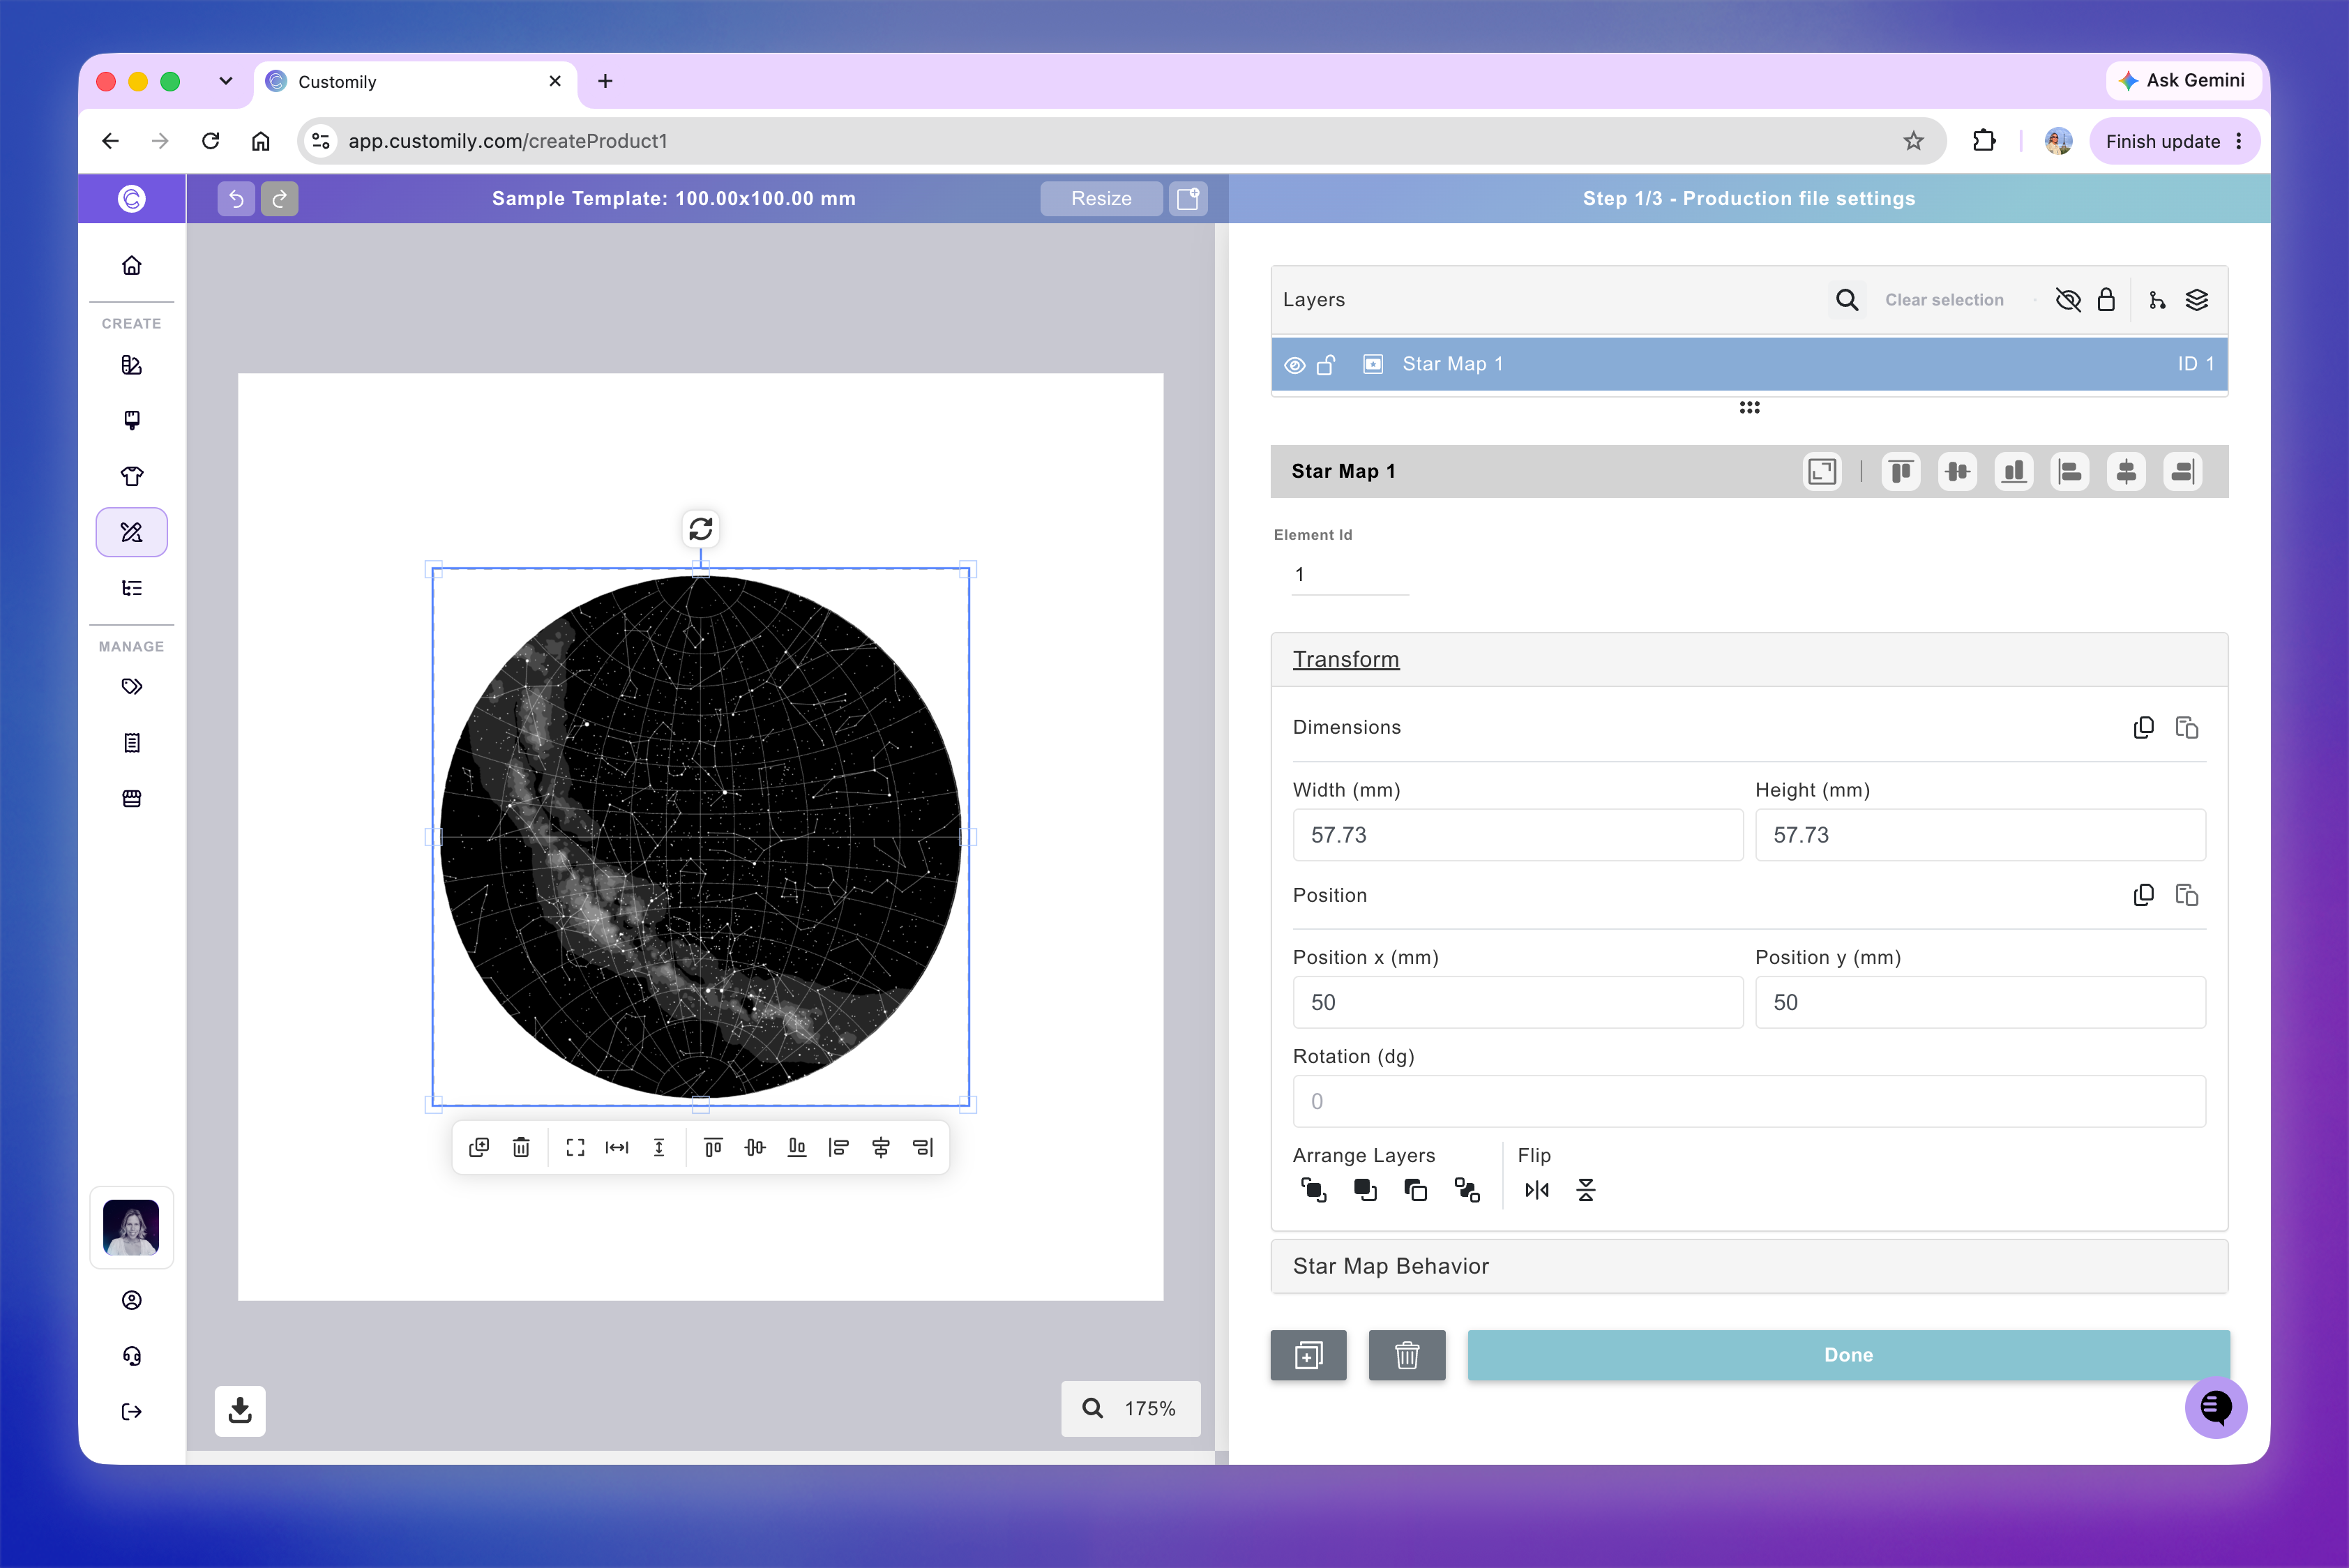Screen dimensions: 2349x1568
Task: Click the Resize button
Action: [1101, 198]
